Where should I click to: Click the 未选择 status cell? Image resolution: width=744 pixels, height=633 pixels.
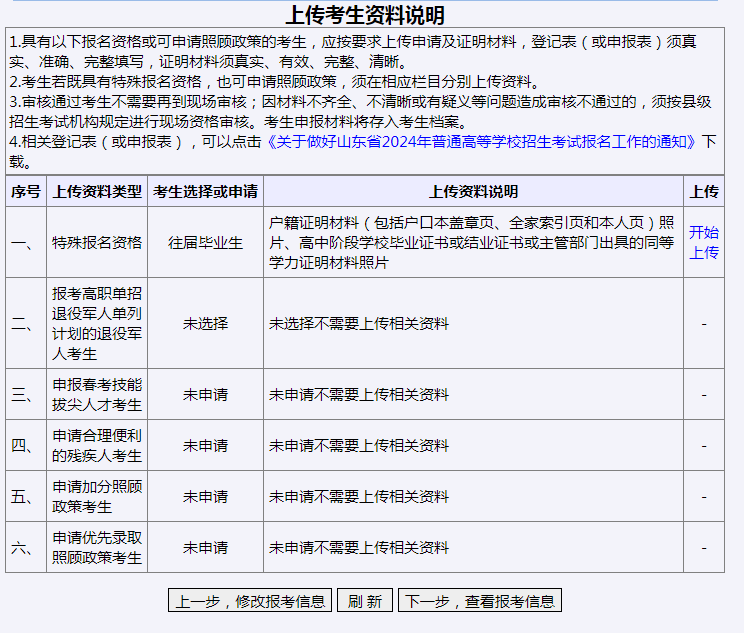205,323
